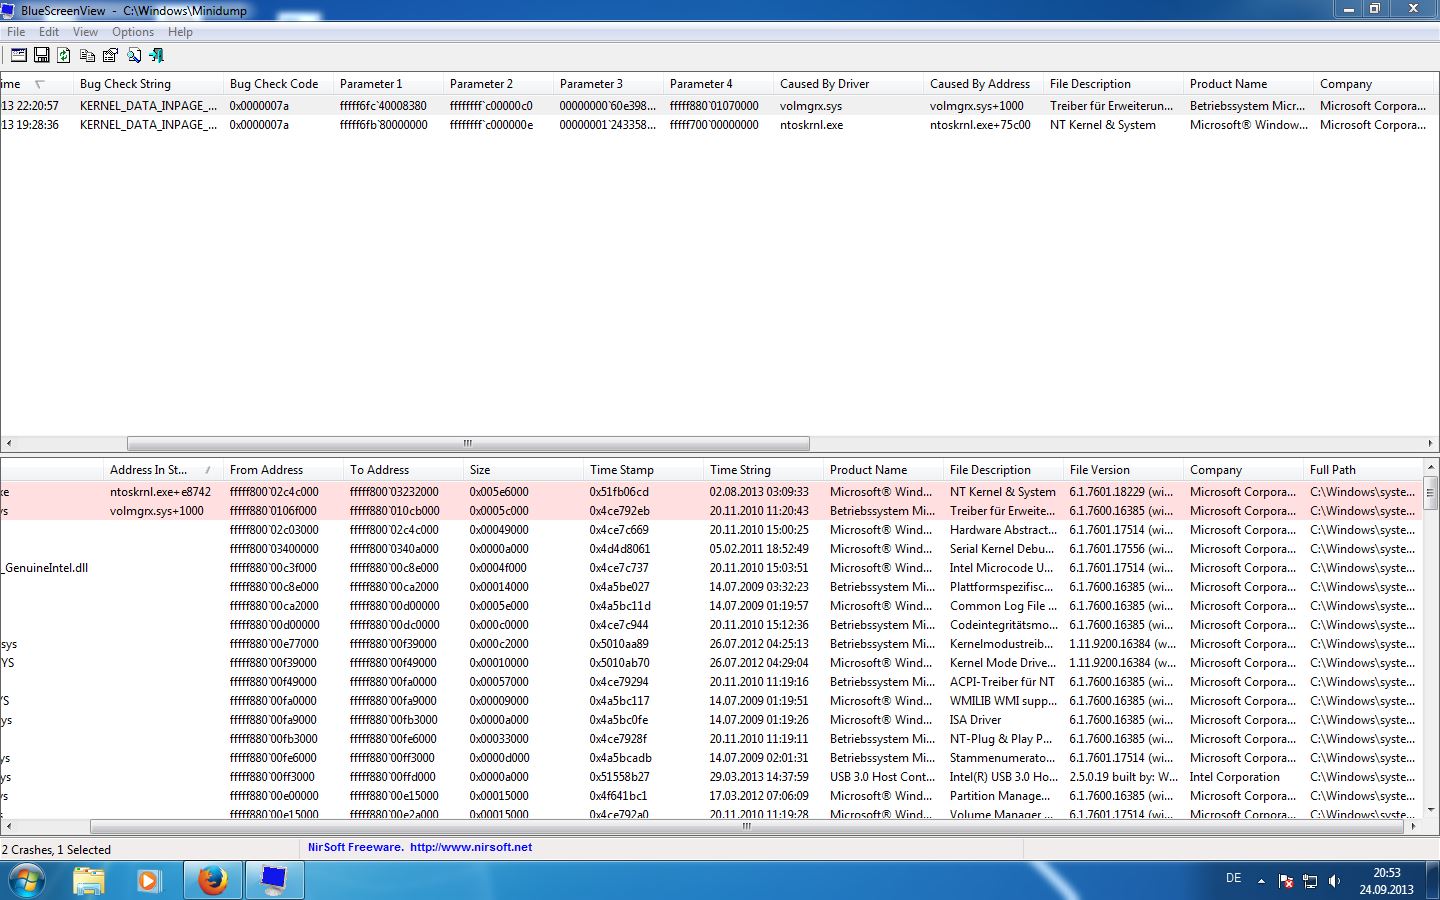Copy selected items with toolbar icon

[87, 55]
